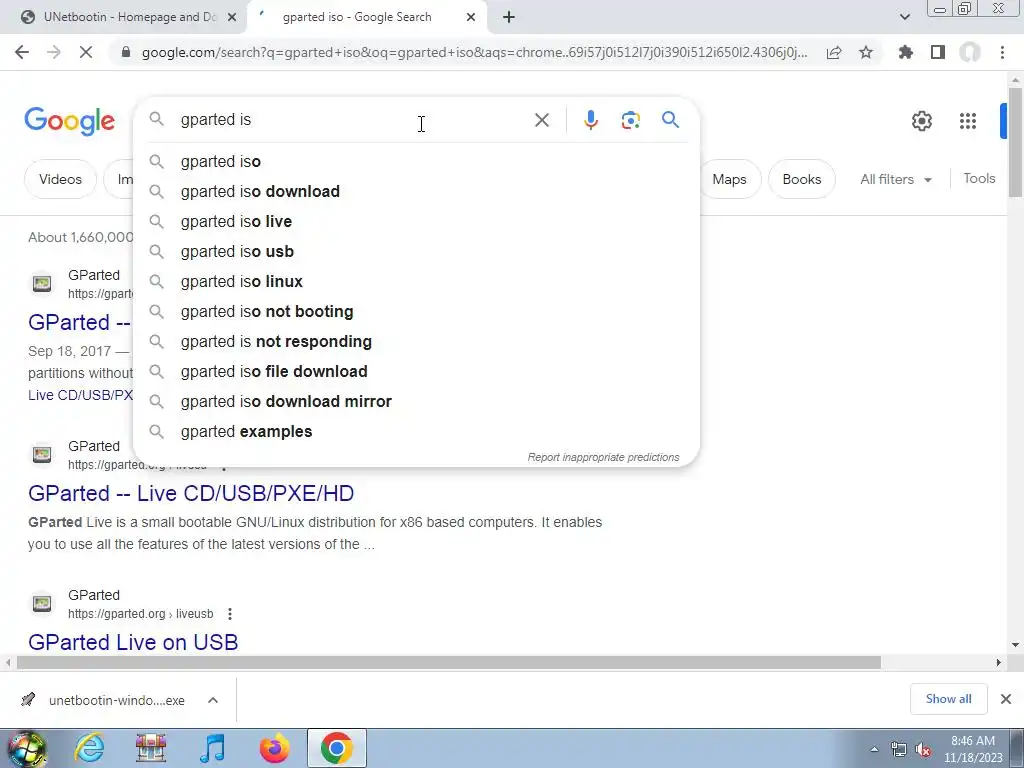Open Chrome three-dot menu

click(1002, 52)
